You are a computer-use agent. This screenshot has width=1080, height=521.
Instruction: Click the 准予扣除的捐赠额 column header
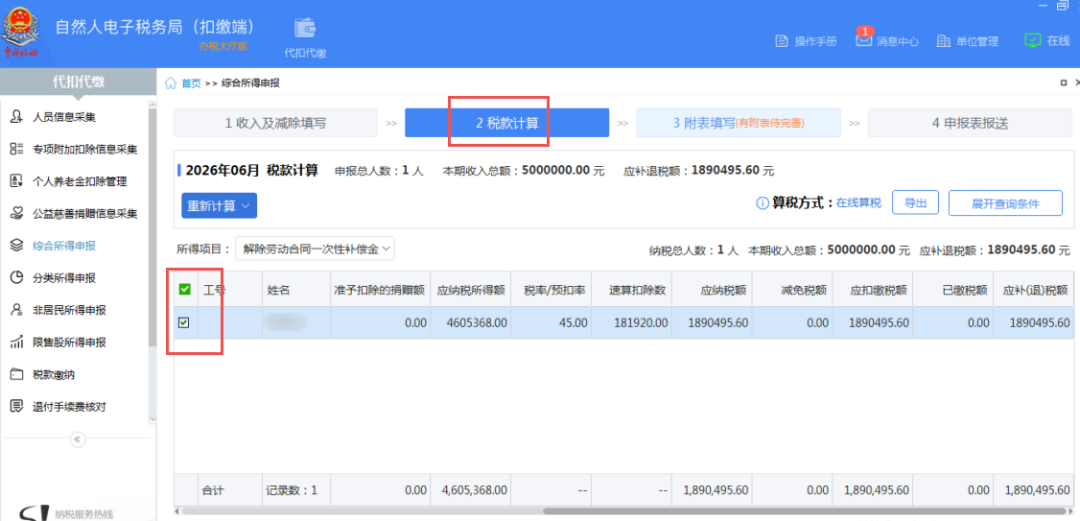tap(381, 289)
